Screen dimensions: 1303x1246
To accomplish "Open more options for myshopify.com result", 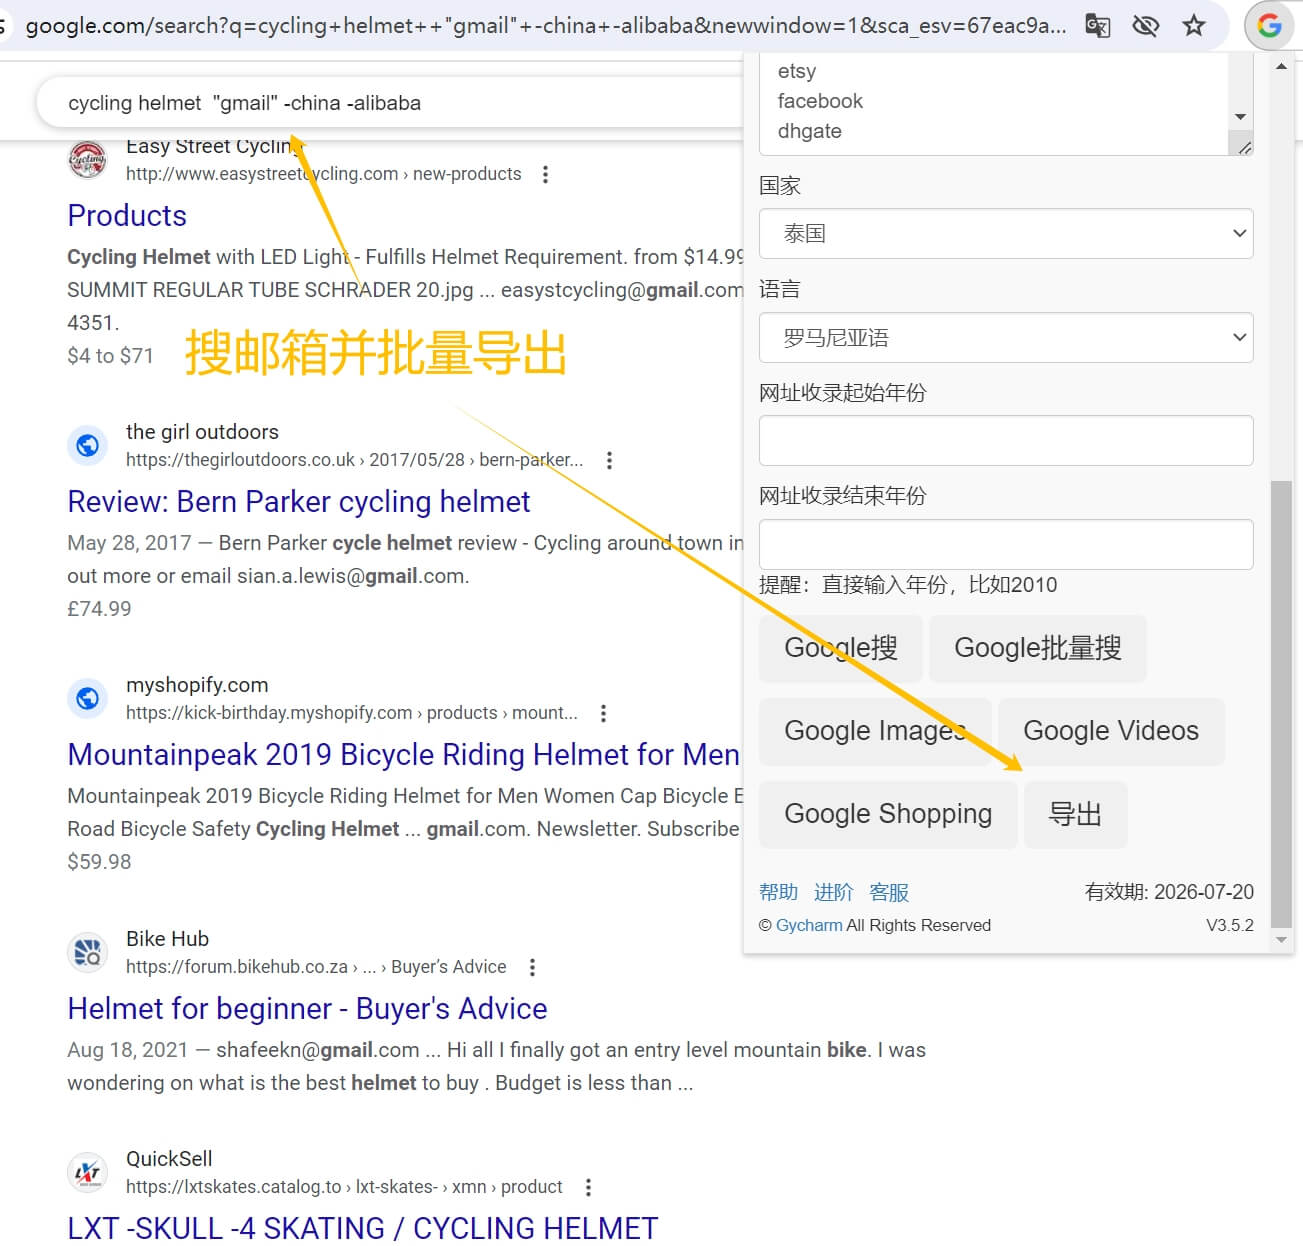I will pyautogui.click(x=603, y=713).
